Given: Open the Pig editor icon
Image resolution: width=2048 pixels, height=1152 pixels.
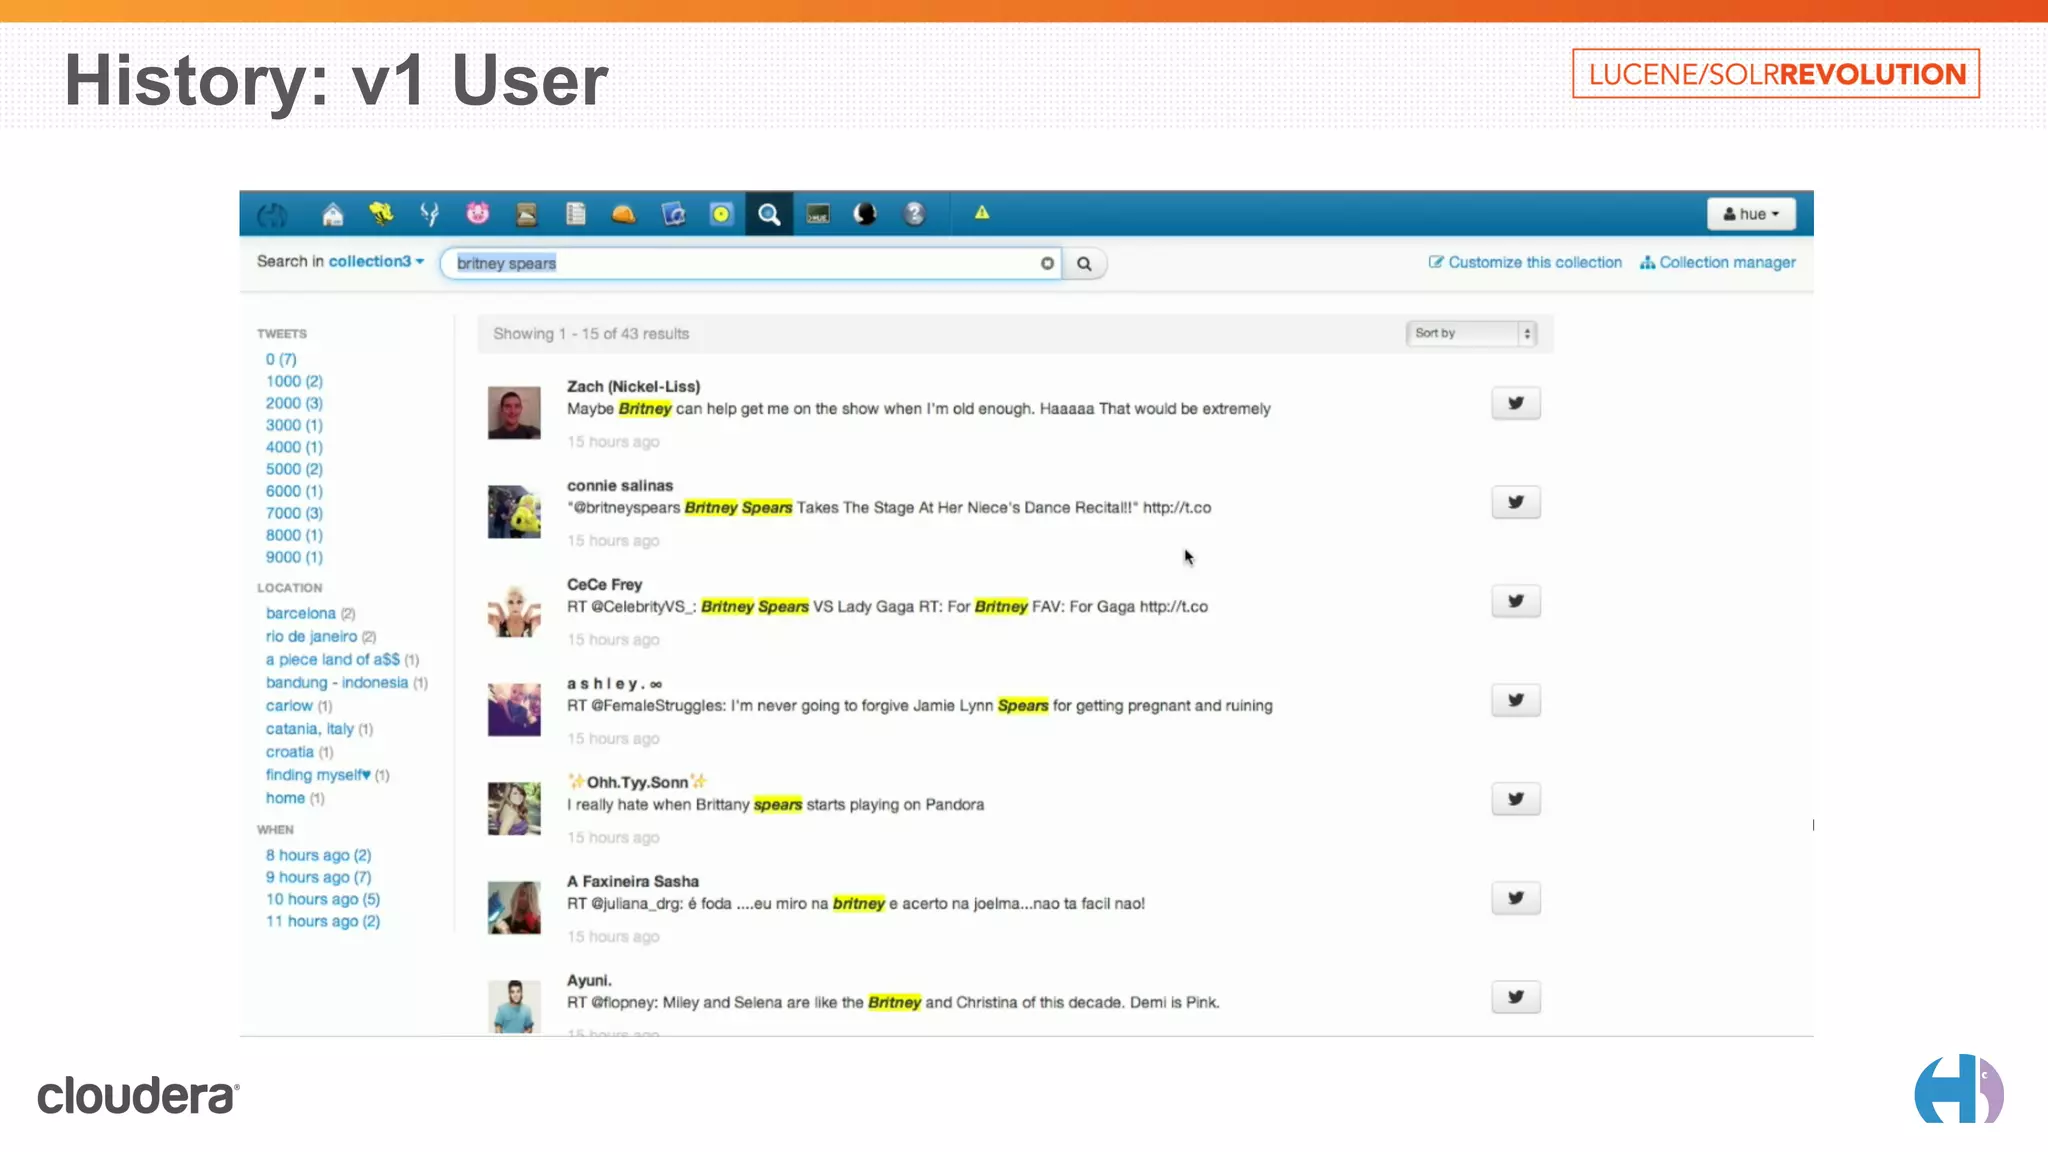Looking at the screenshot, I should 477,214.
